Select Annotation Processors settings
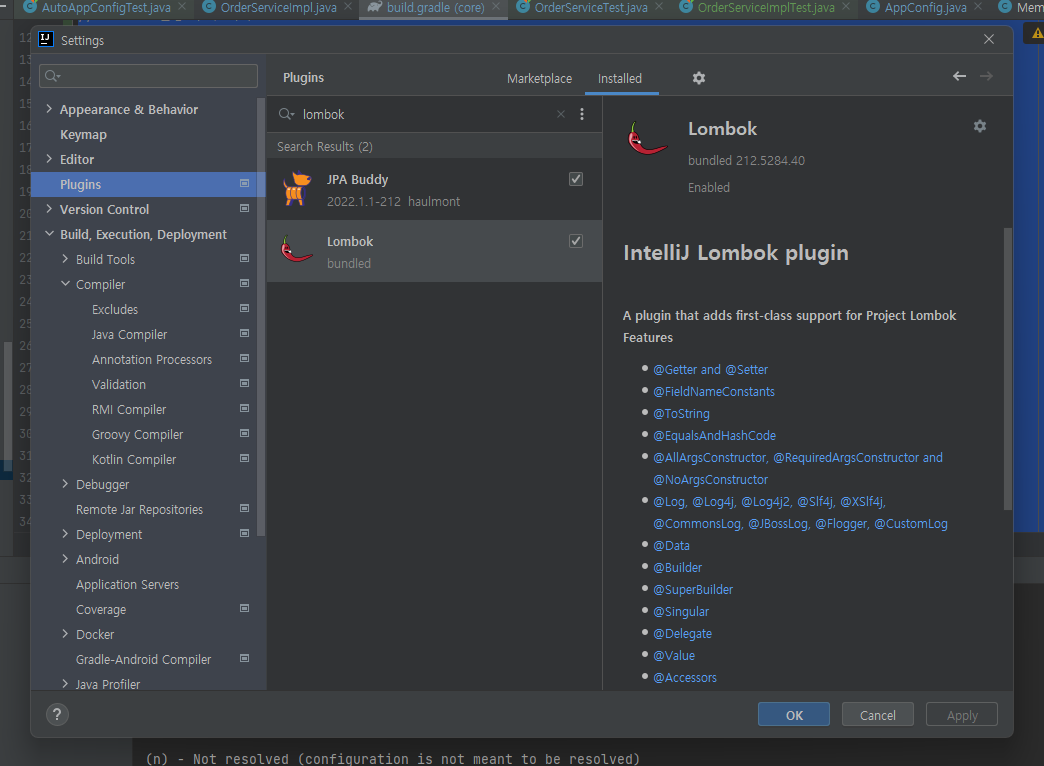The height and width of the screenshot is (766, 1044). [152, 359]
